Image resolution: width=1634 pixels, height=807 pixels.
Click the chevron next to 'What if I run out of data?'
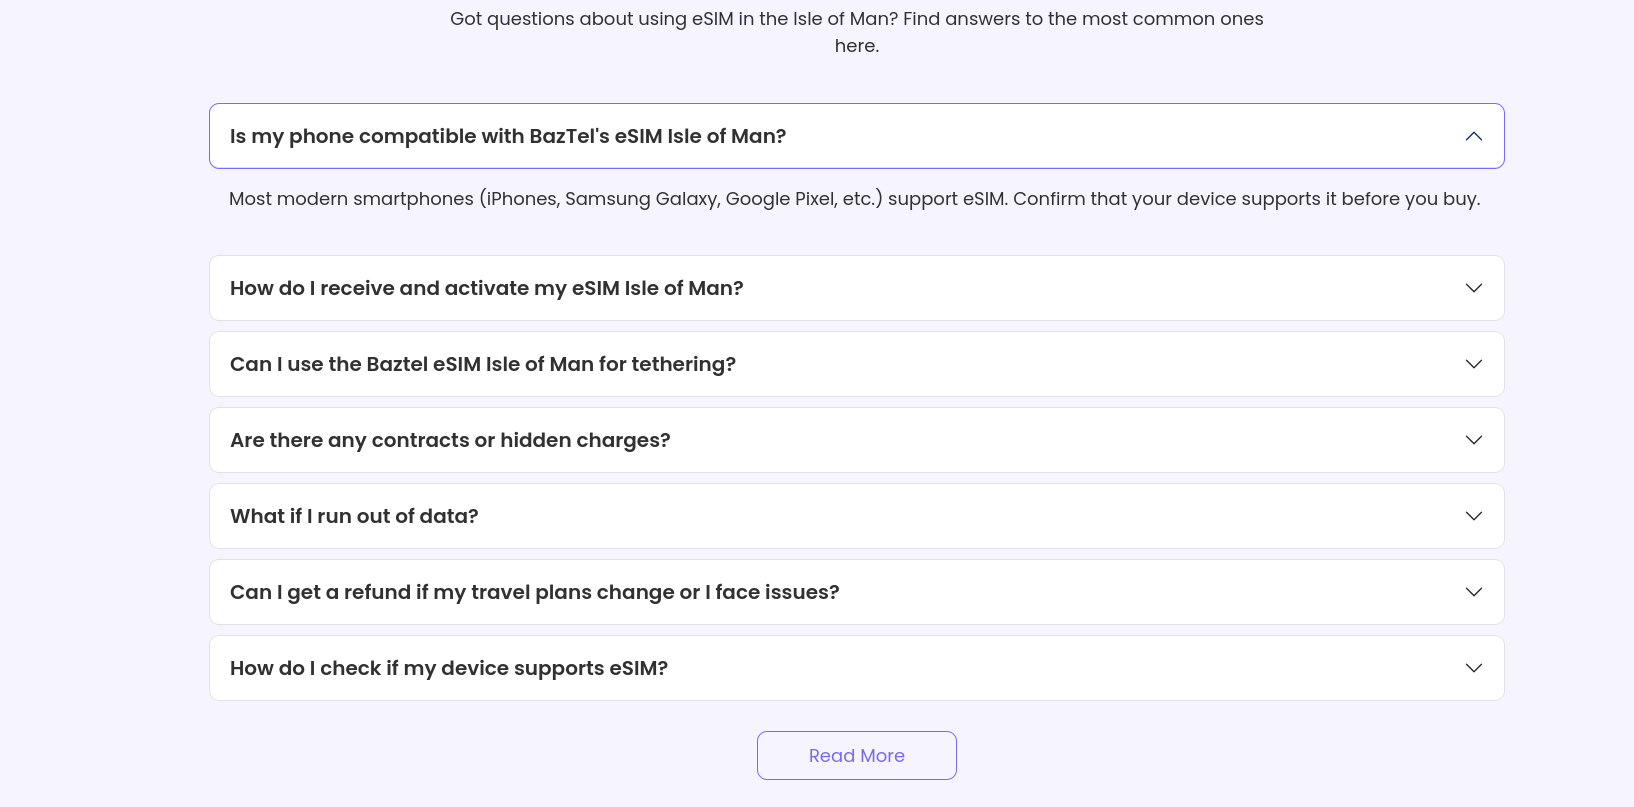[1473, 516]
